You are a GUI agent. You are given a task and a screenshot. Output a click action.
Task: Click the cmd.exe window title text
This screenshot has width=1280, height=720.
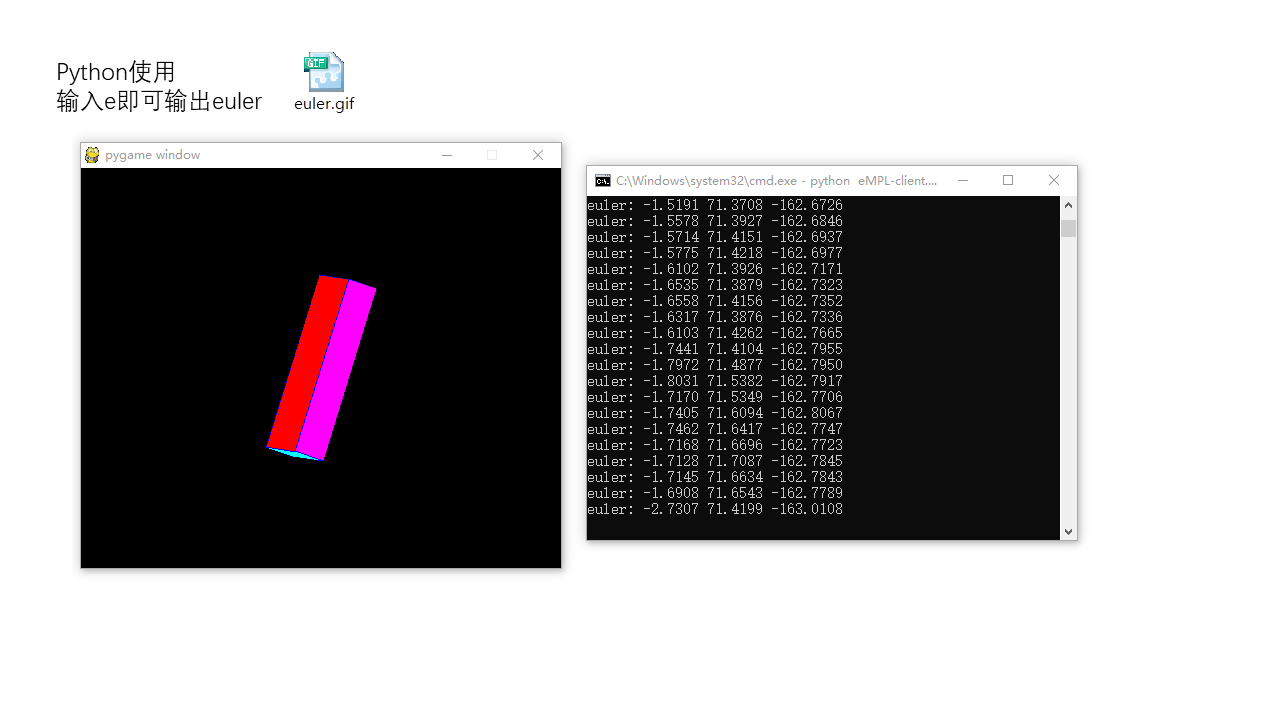click(776, 181)
